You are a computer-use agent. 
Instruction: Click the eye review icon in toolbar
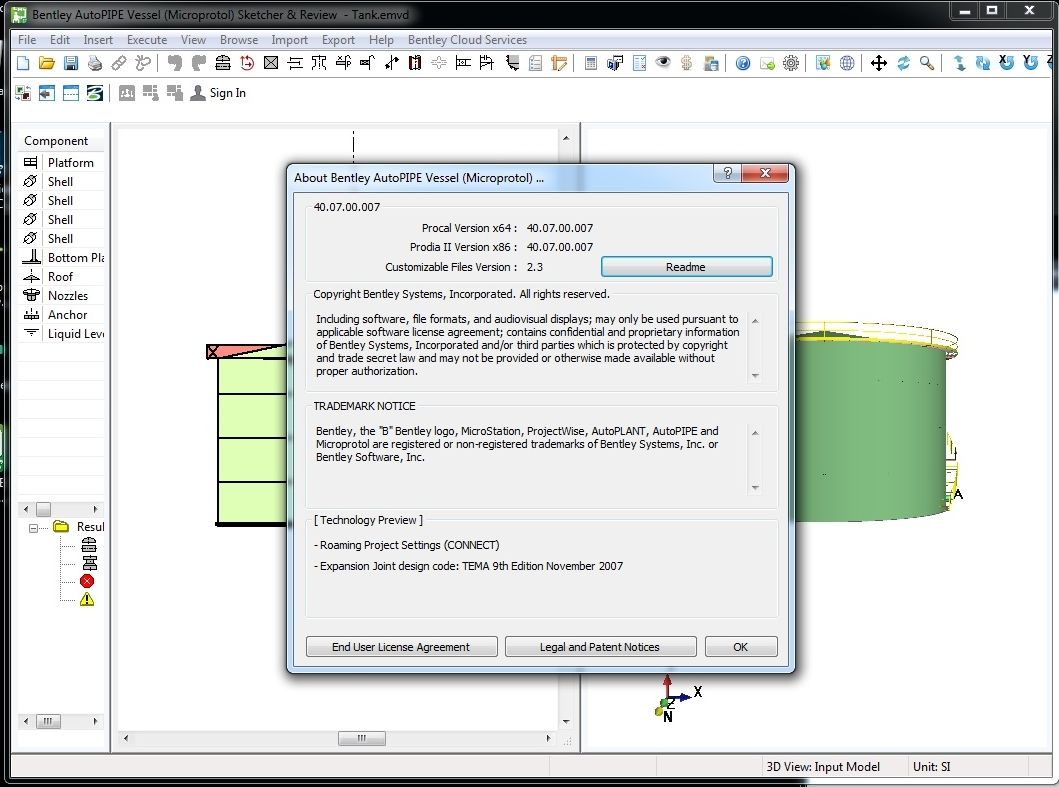(x=663, y=63)
